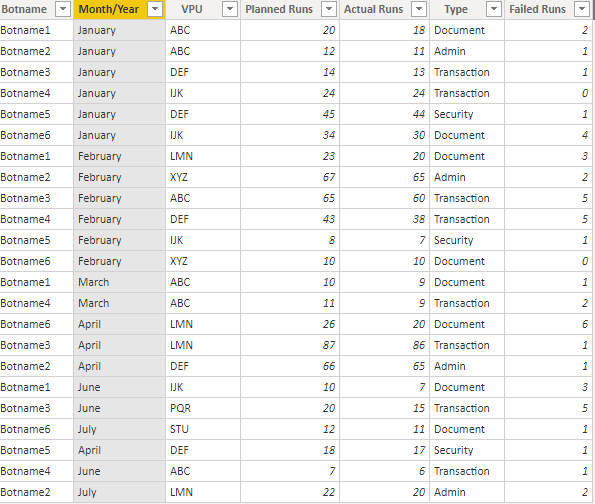Screen dimensions: 595x504
Task: Select the Botname column header text
Action: tap(24, 9)
